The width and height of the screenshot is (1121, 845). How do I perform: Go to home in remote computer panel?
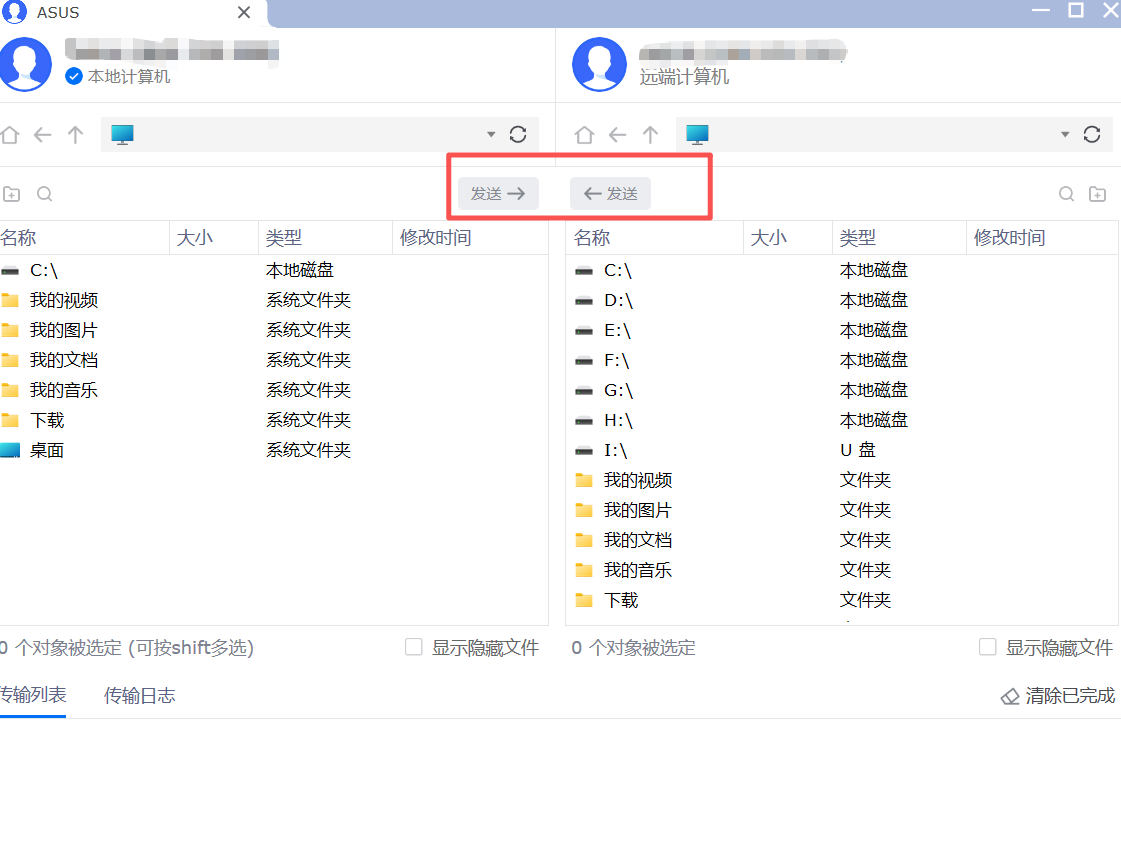[584, 134]
